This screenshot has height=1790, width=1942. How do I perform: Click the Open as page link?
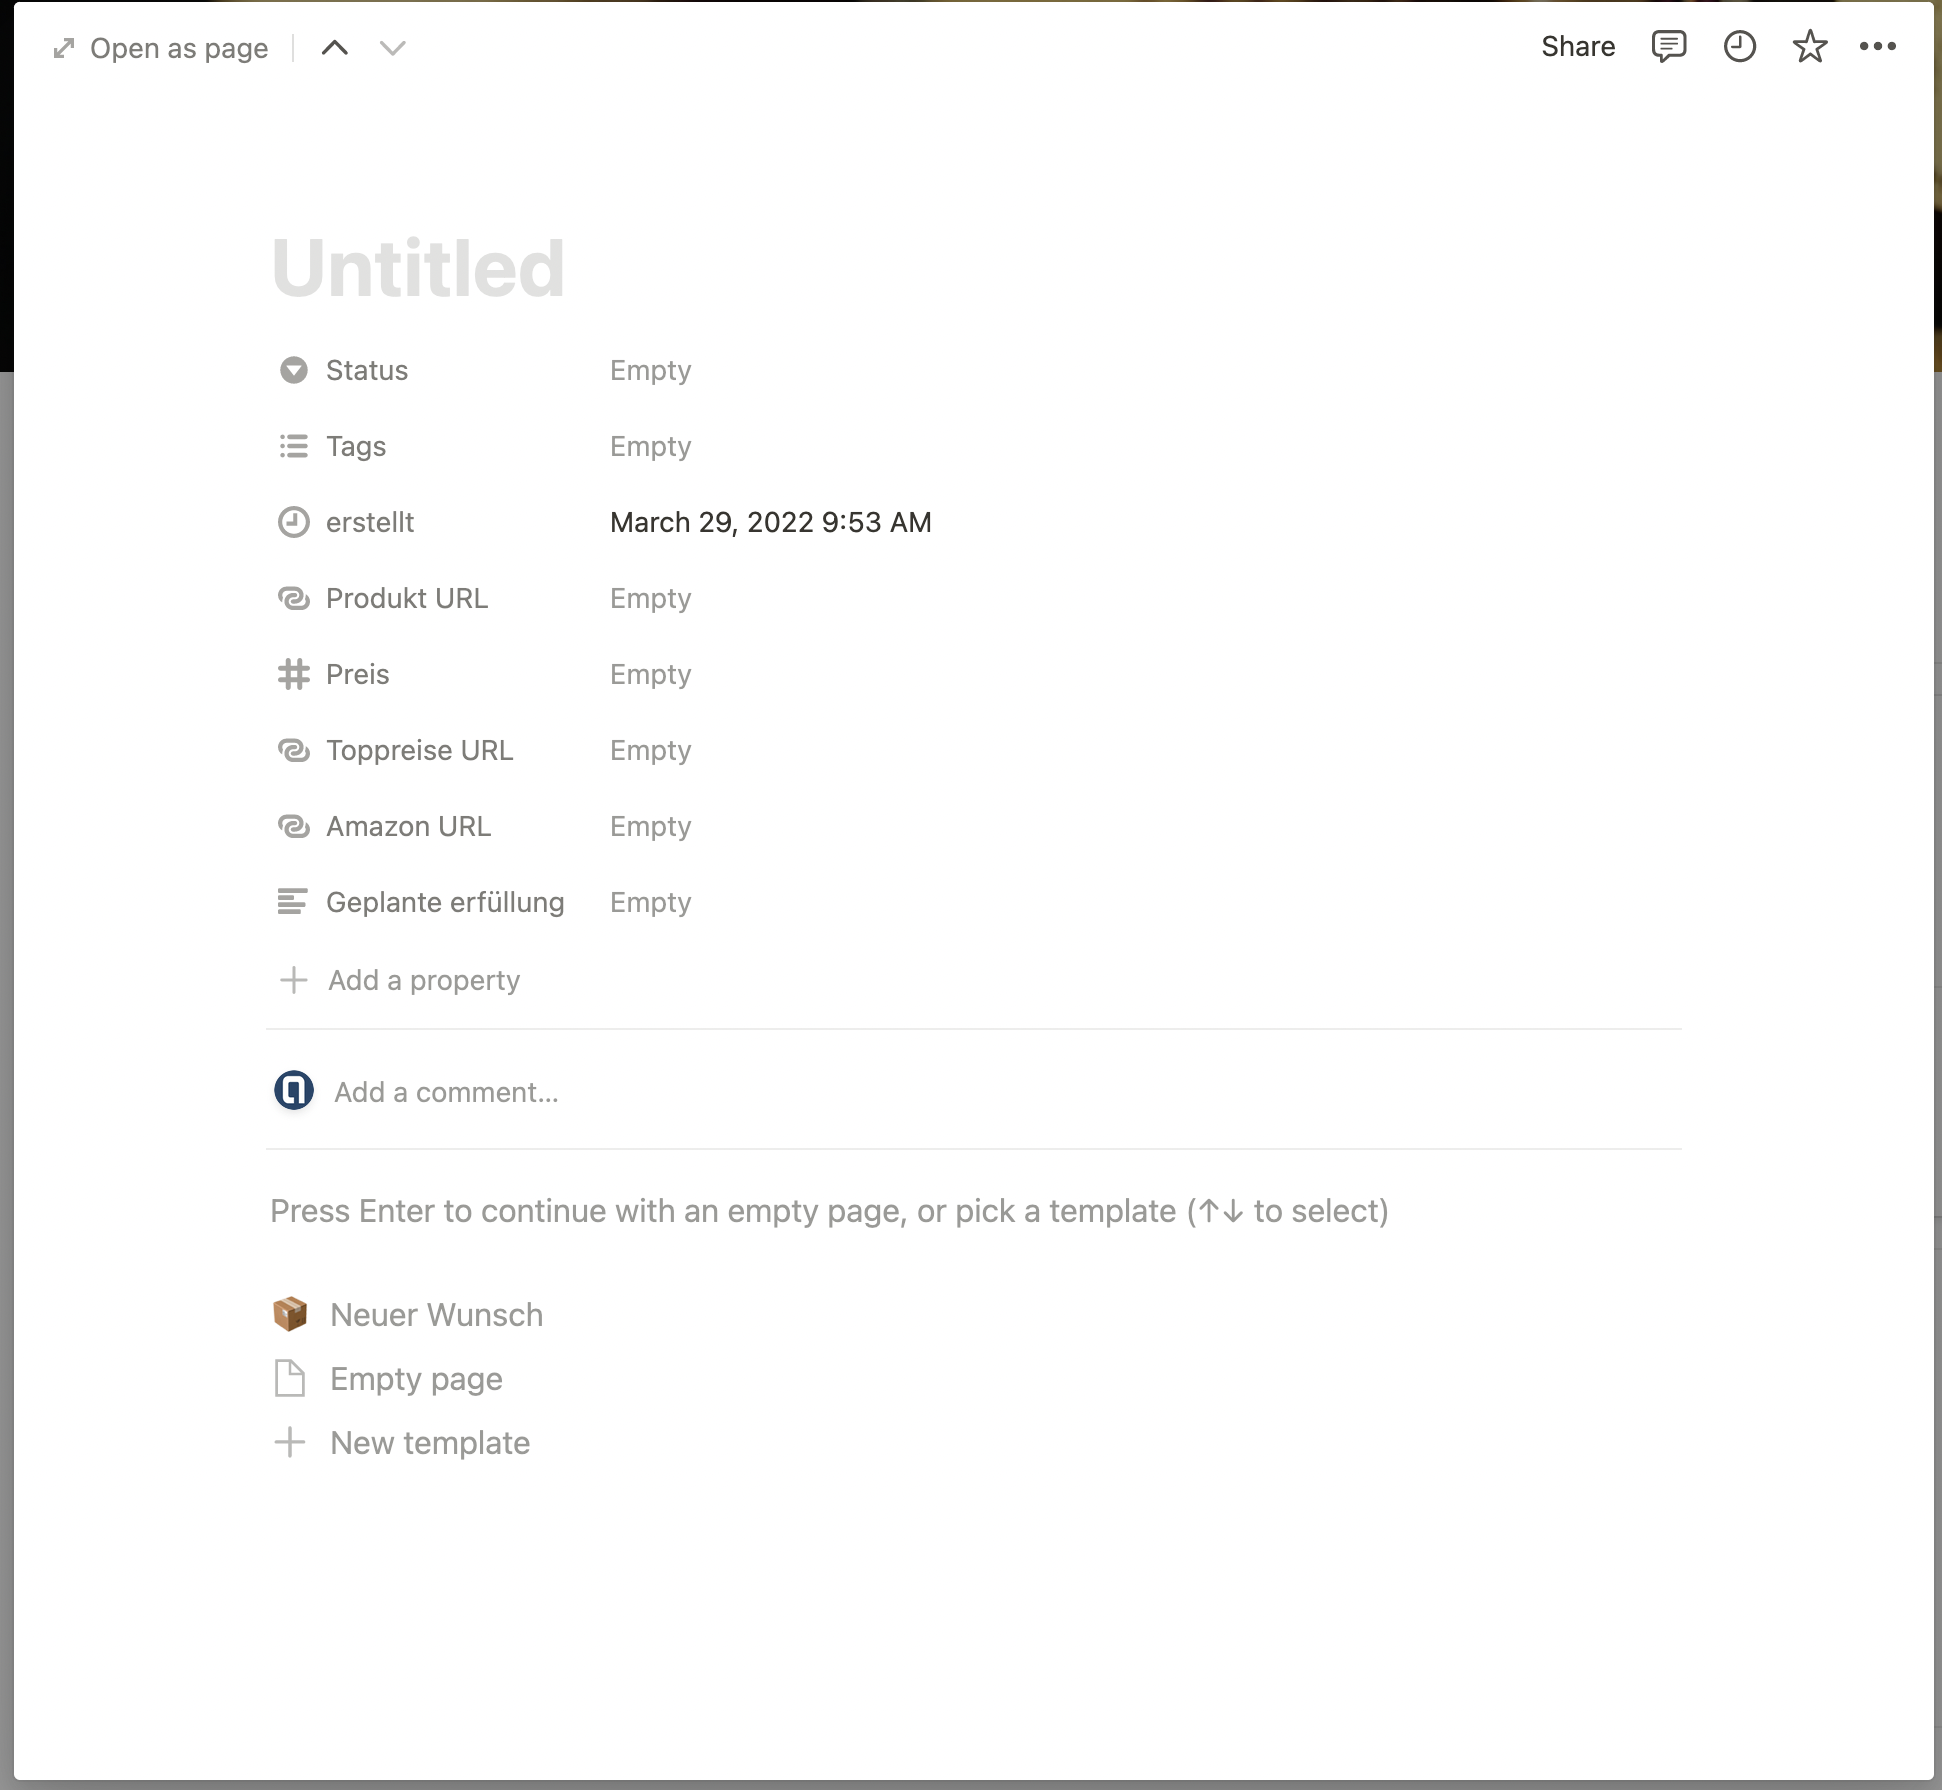(162, 48)
